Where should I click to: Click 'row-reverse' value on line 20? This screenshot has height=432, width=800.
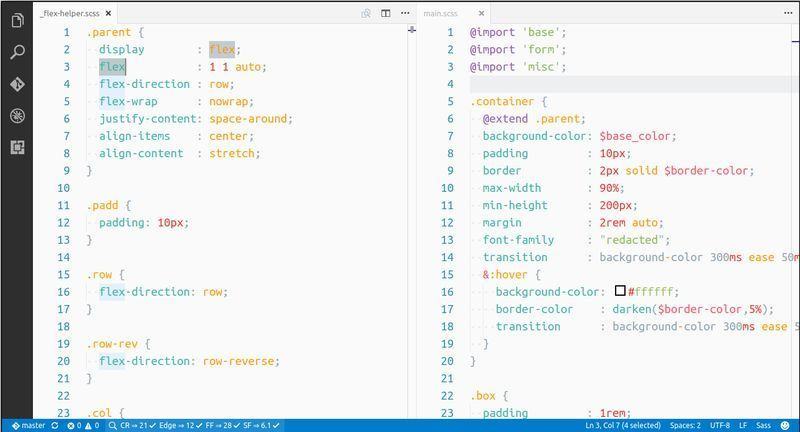pyautogui.click(x=238, y=361)
